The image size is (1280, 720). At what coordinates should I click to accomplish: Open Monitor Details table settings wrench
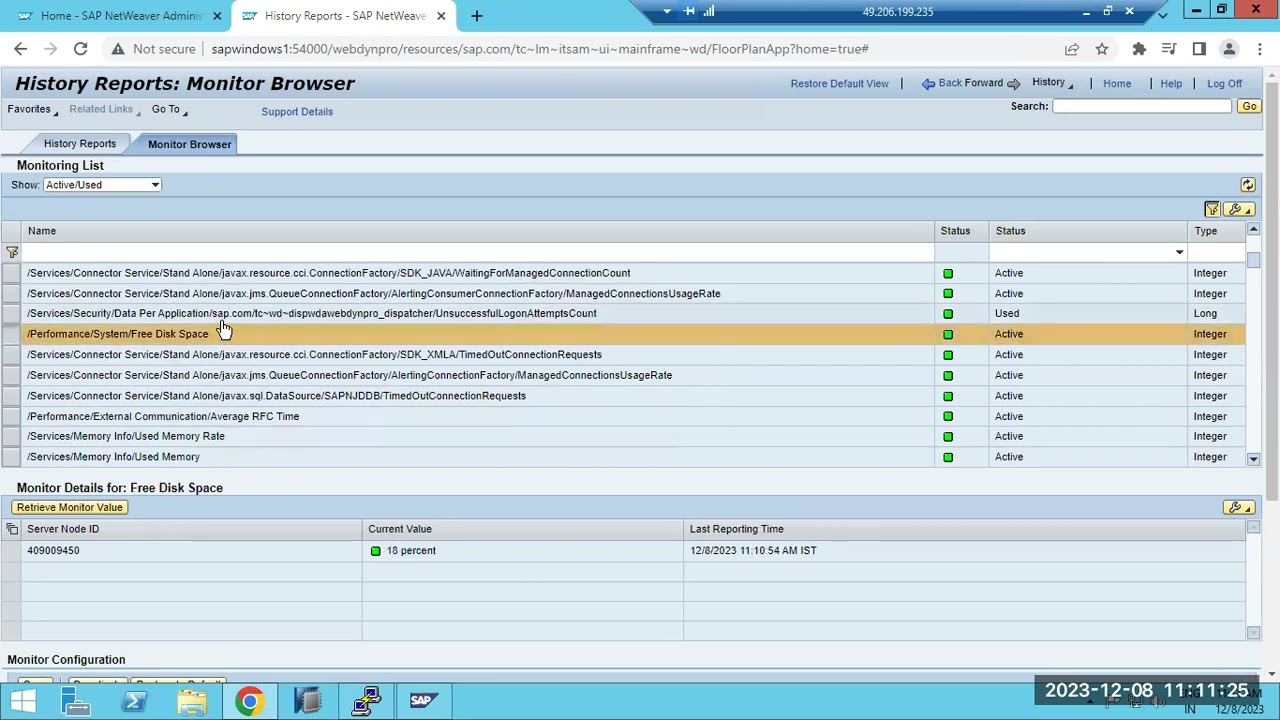pyautogui.click(x=1239, y=508)
